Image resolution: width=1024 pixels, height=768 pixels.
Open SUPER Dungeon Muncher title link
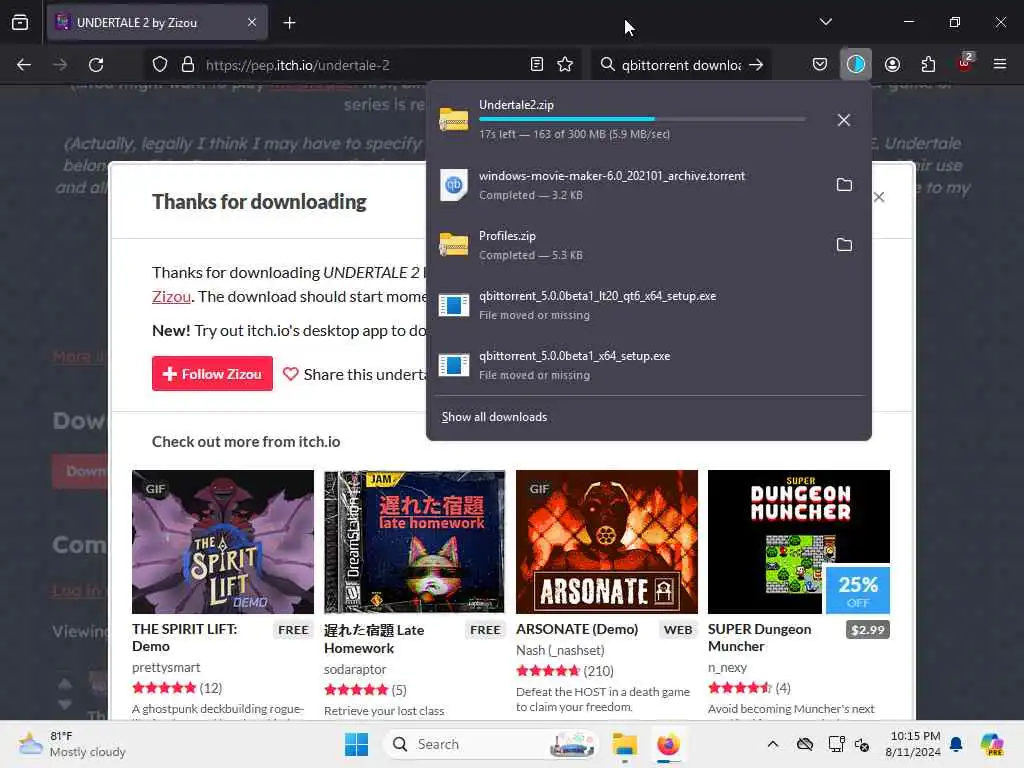[x=760, y=637]
